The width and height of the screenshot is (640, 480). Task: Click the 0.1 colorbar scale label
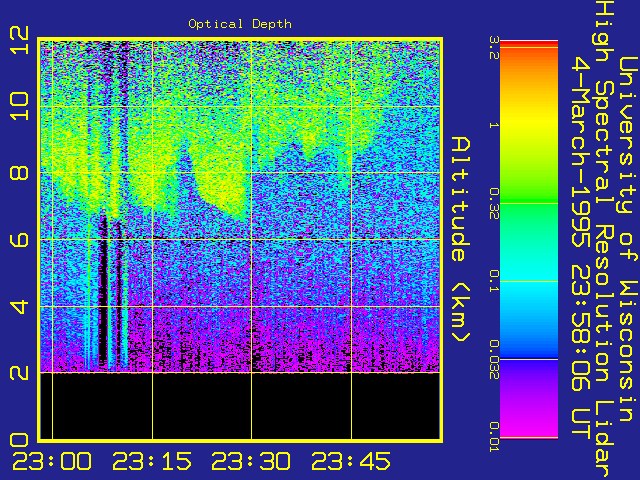point(494,281)
